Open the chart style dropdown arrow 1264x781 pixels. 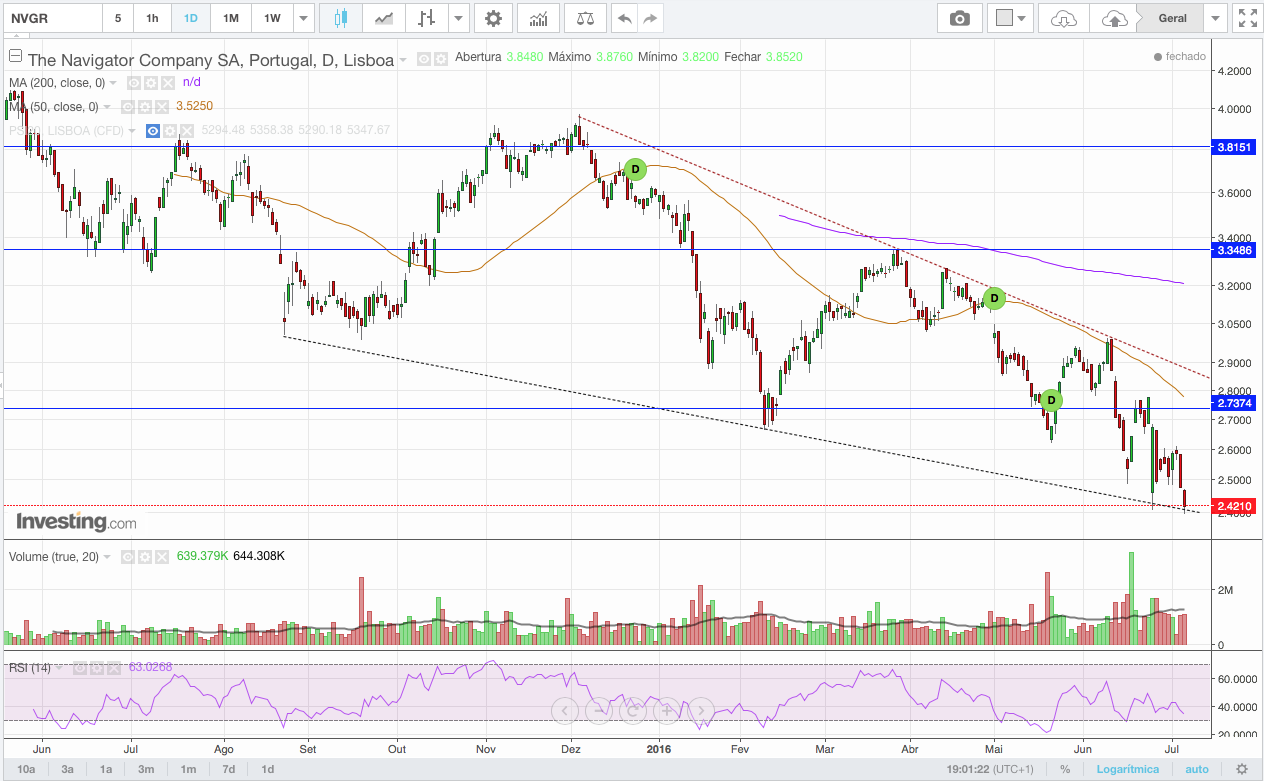458,18
